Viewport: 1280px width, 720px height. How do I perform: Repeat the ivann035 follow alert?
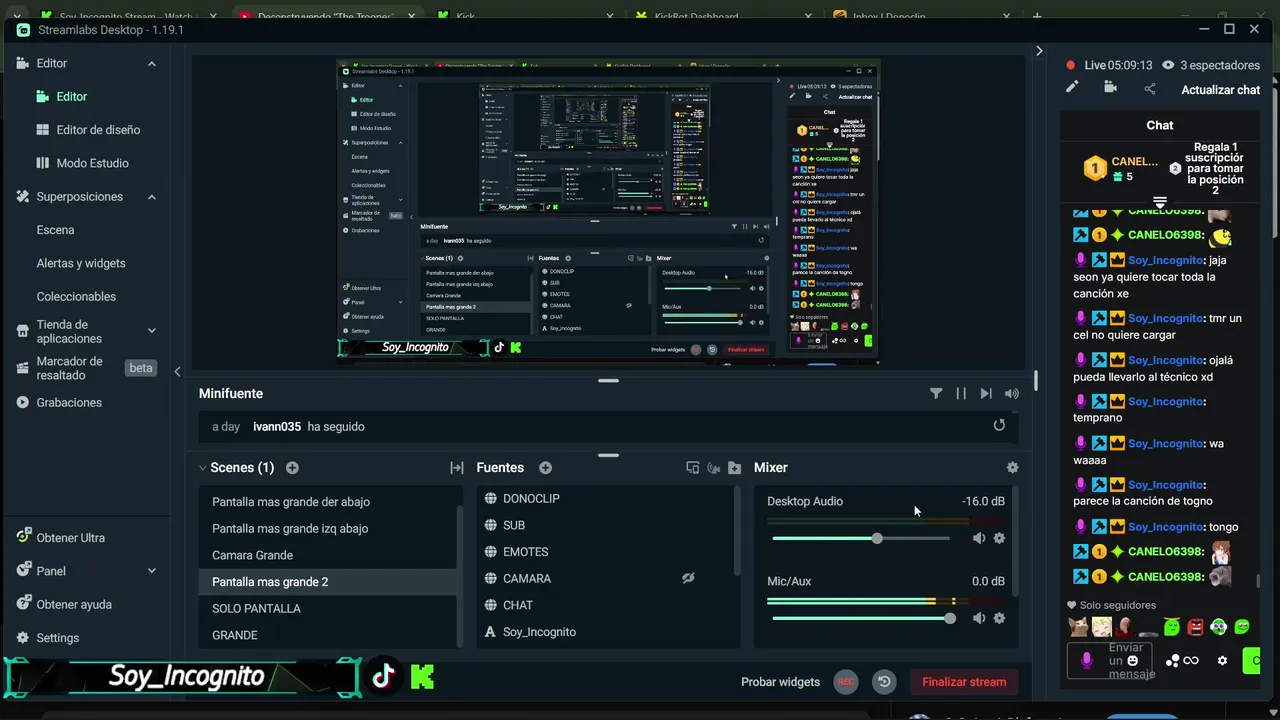coord(999,425)
